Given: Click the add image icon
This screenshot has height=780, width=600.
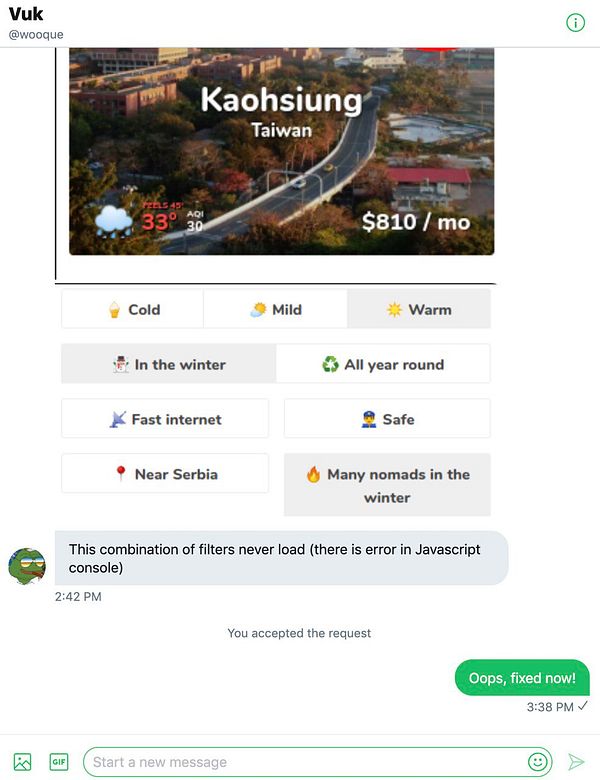Looking at the screenshot, I should click(x=22, y=762).
